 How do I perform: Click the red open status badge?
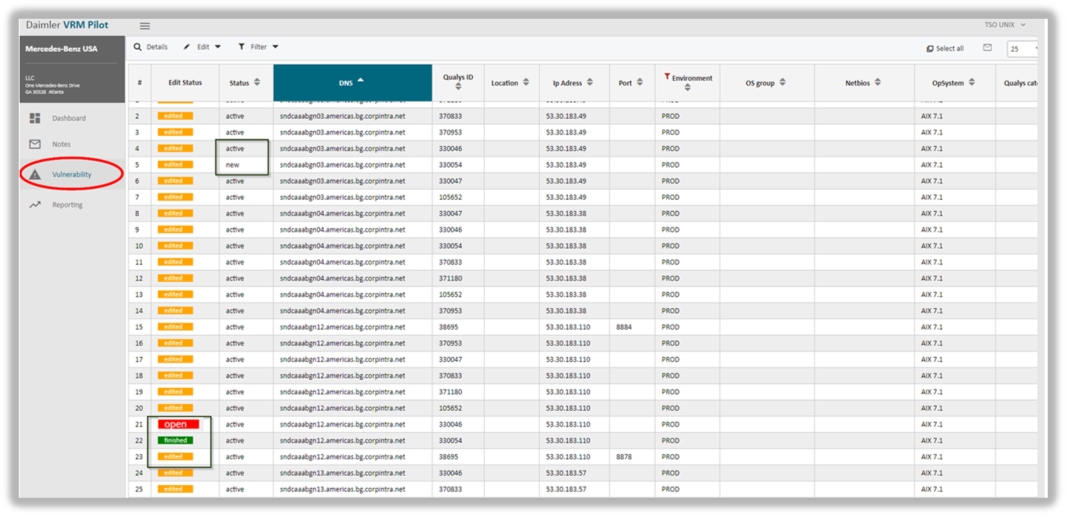(175, 424)
